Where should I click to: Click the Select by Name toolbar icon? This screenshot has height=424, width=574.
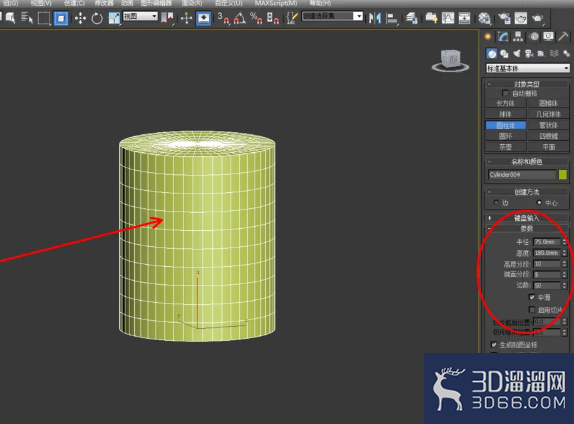point(27,18)
